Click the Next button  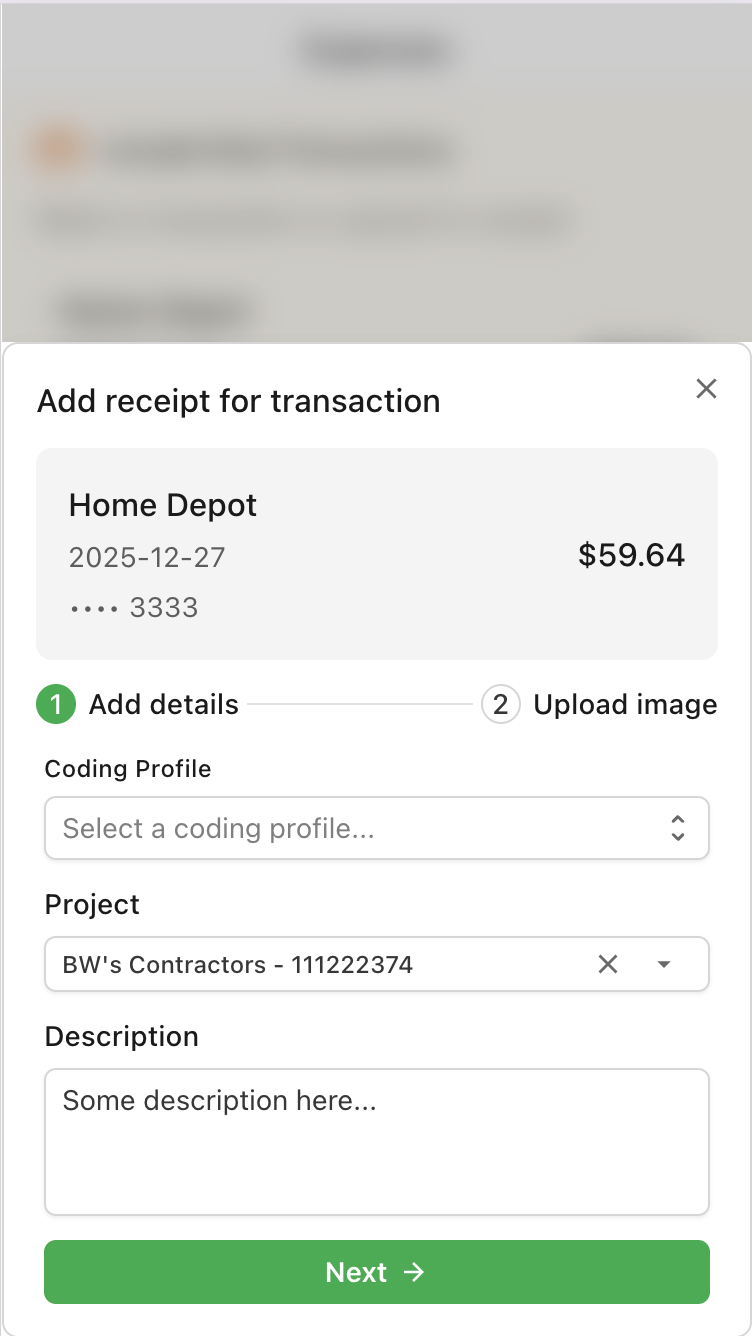click(x=377, y=1272)
